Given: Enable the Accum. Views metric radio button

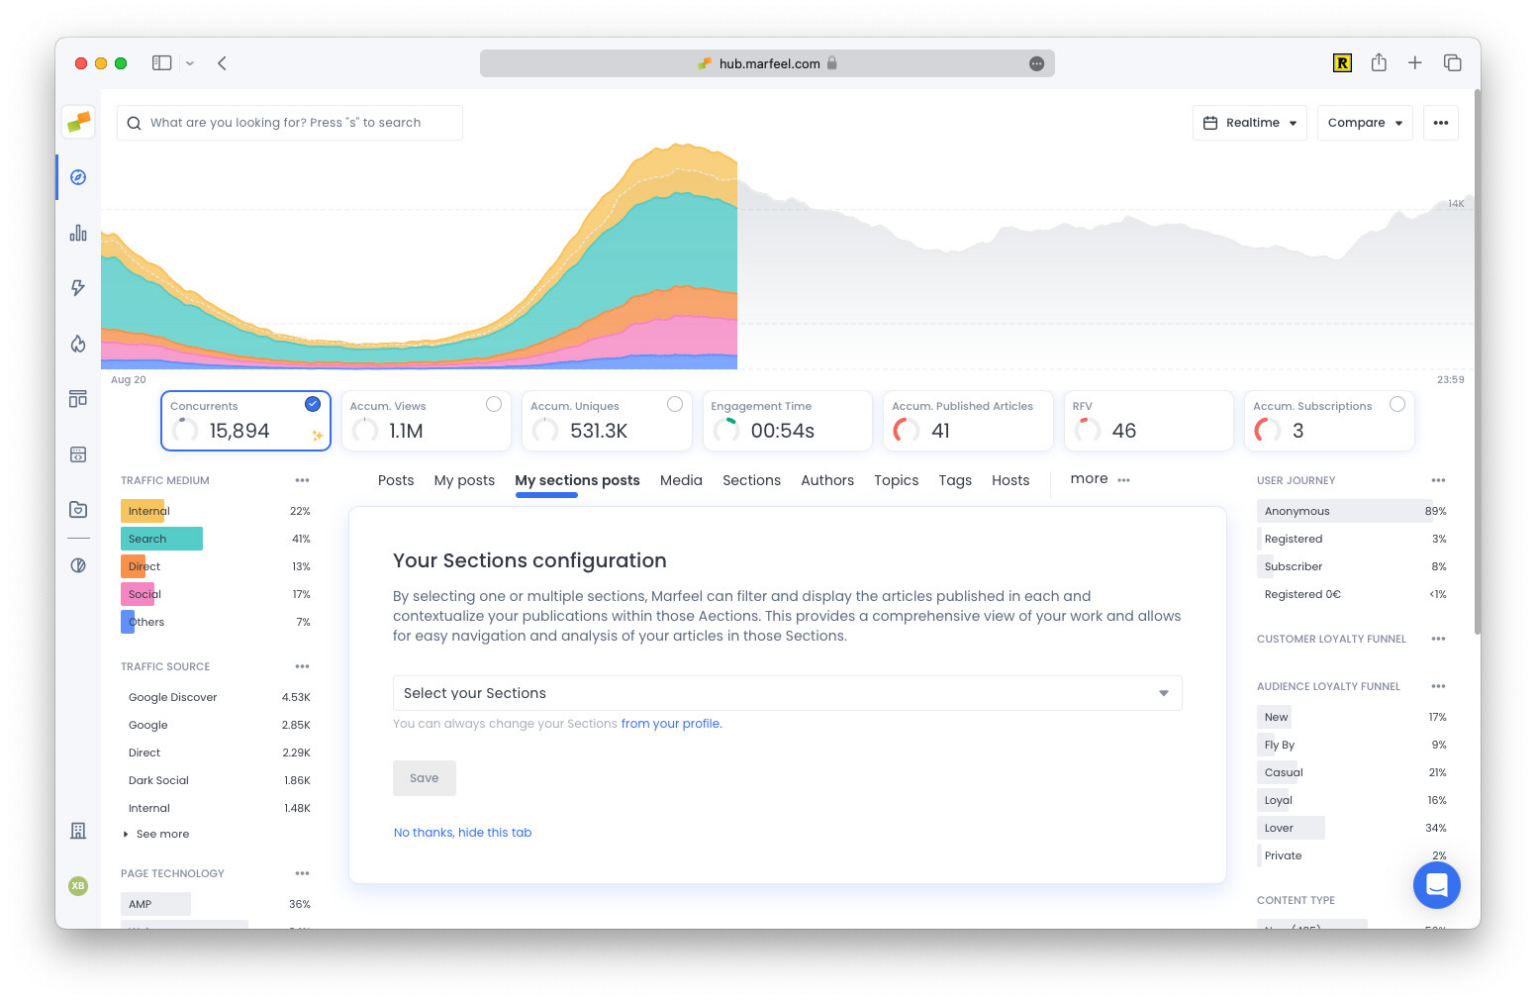Looking at the screenshot, I should [x=494, y=404].
